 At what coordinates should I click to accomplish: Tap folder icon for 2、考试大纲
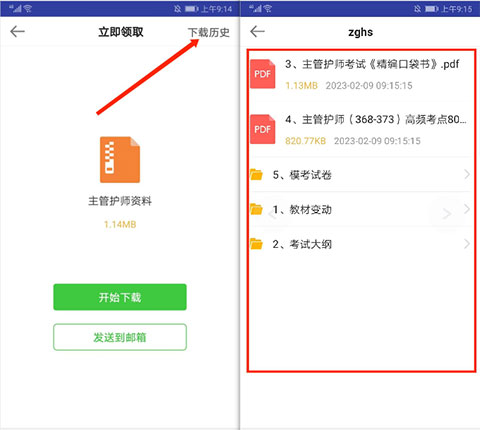(256, 244)
